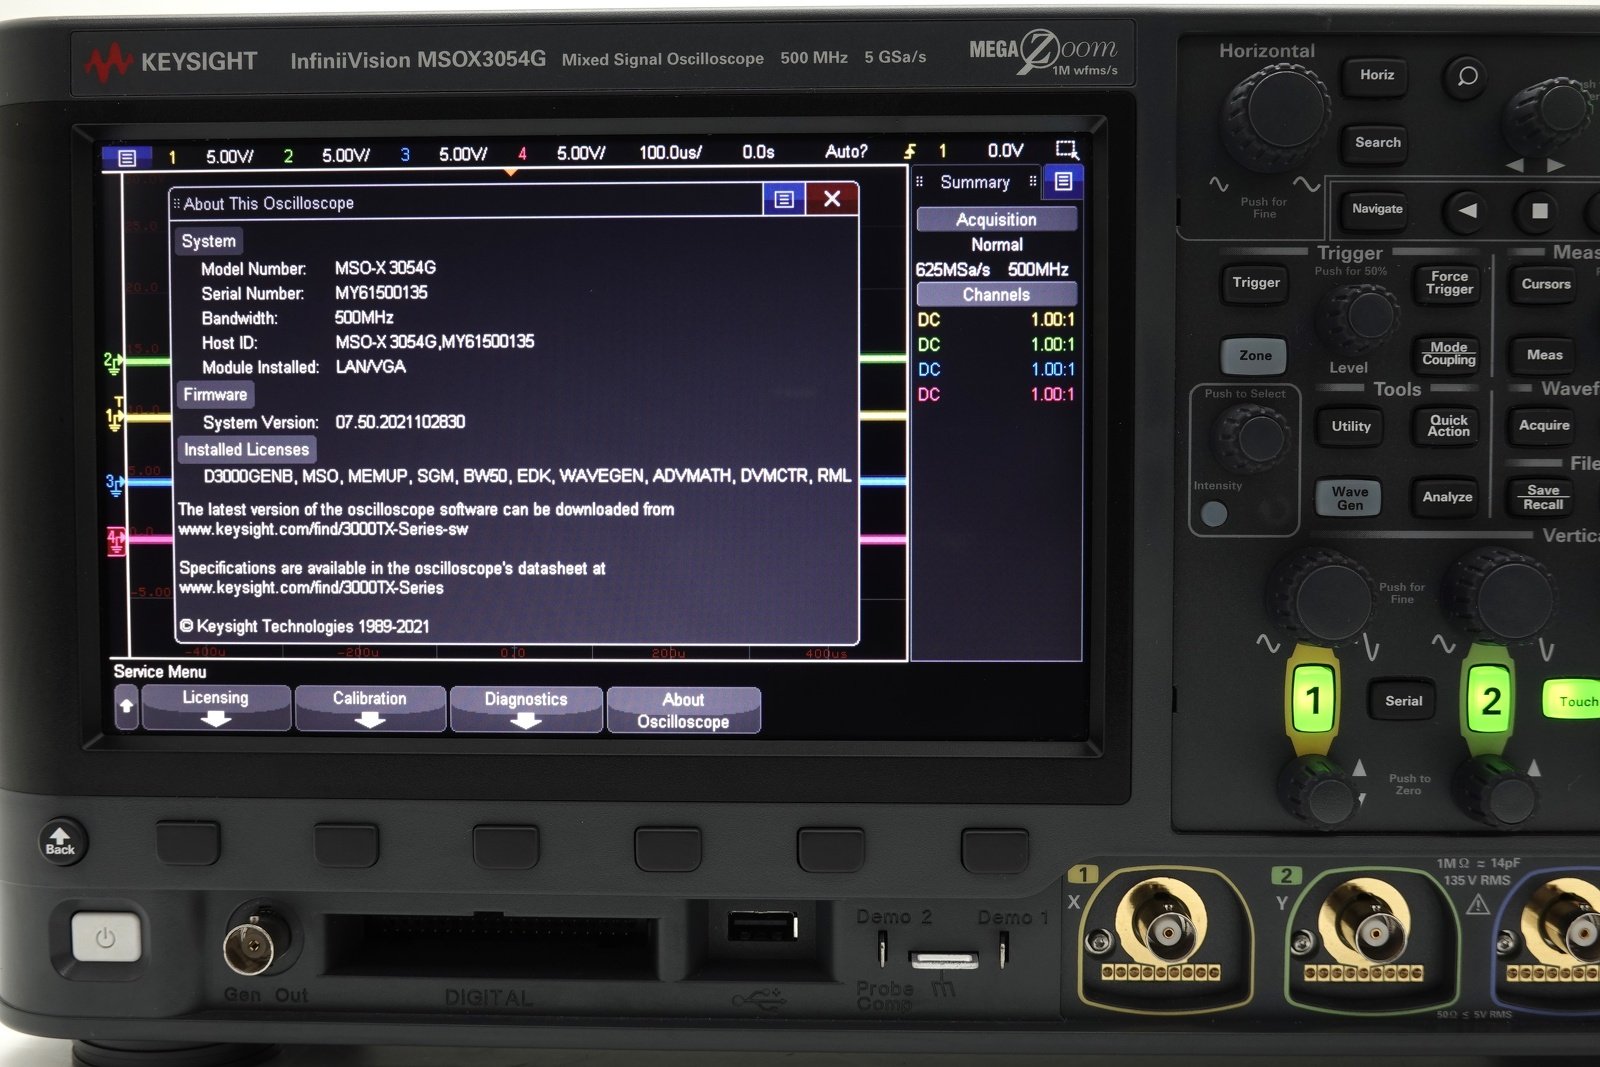Image resolution: width=1600 pixels, height=1067 pixels.
Task: Open the Save Recall menu button
Action: point(1542,497)
